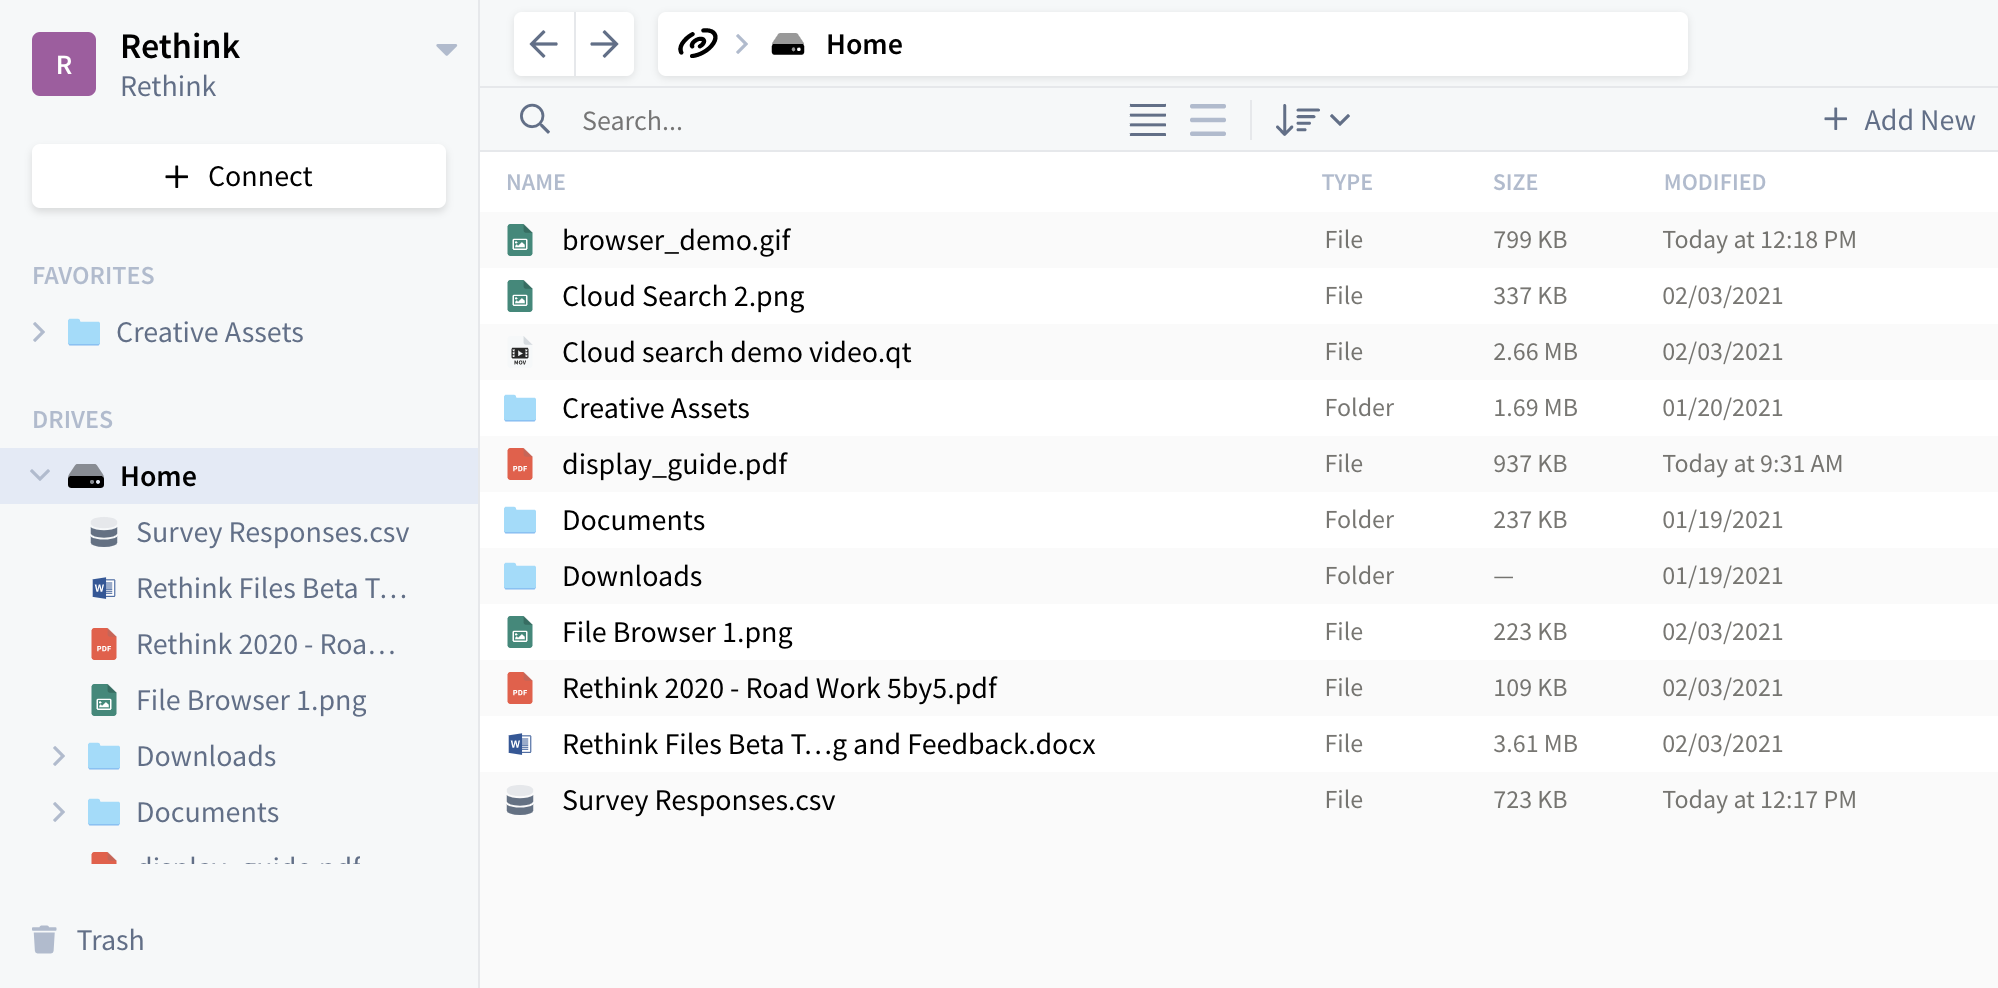The height and width of the screenshot is (988, 1998).
Task: Click the display_guide.pdf PDF icon
Action: click(x=520, y=464)
